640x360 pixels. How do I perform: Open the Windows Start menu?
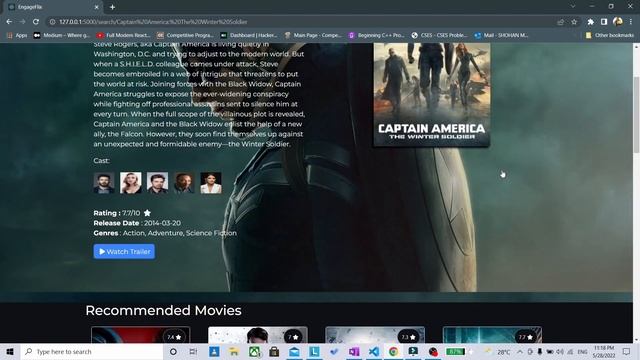pos(10,351)
